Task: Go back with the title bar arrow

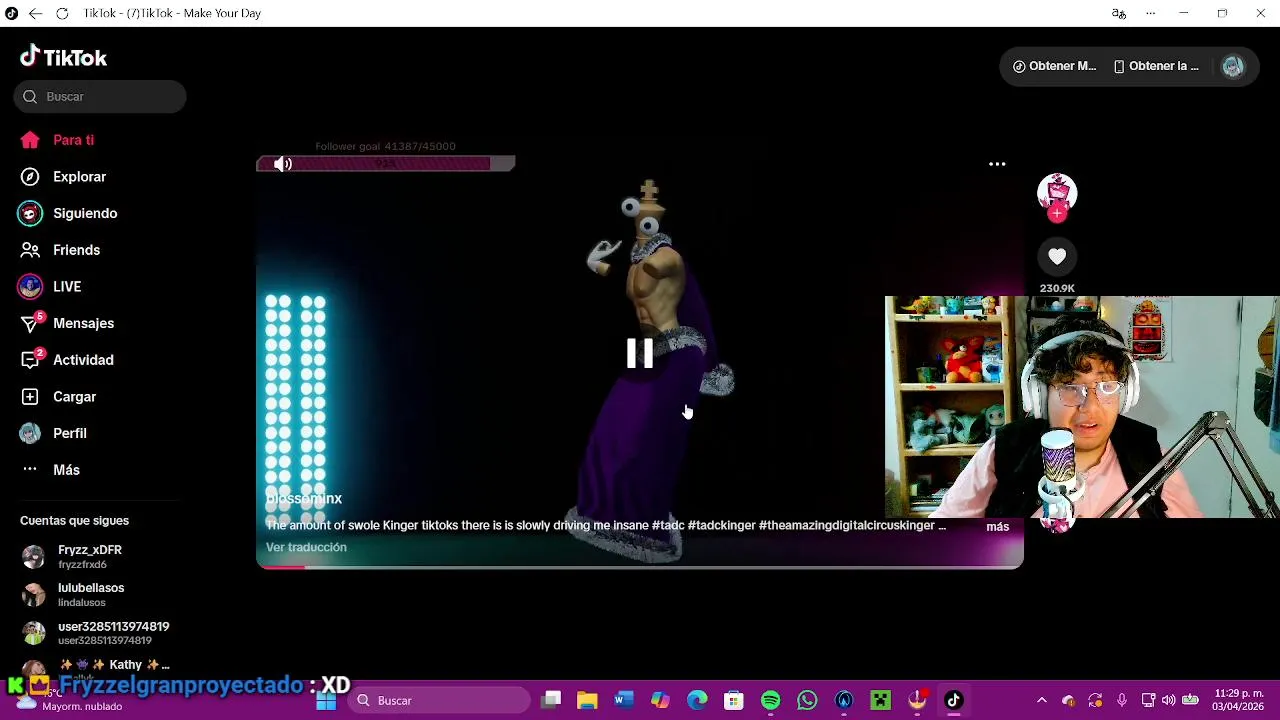Action: pyautogui.click(x=35, y=13)
